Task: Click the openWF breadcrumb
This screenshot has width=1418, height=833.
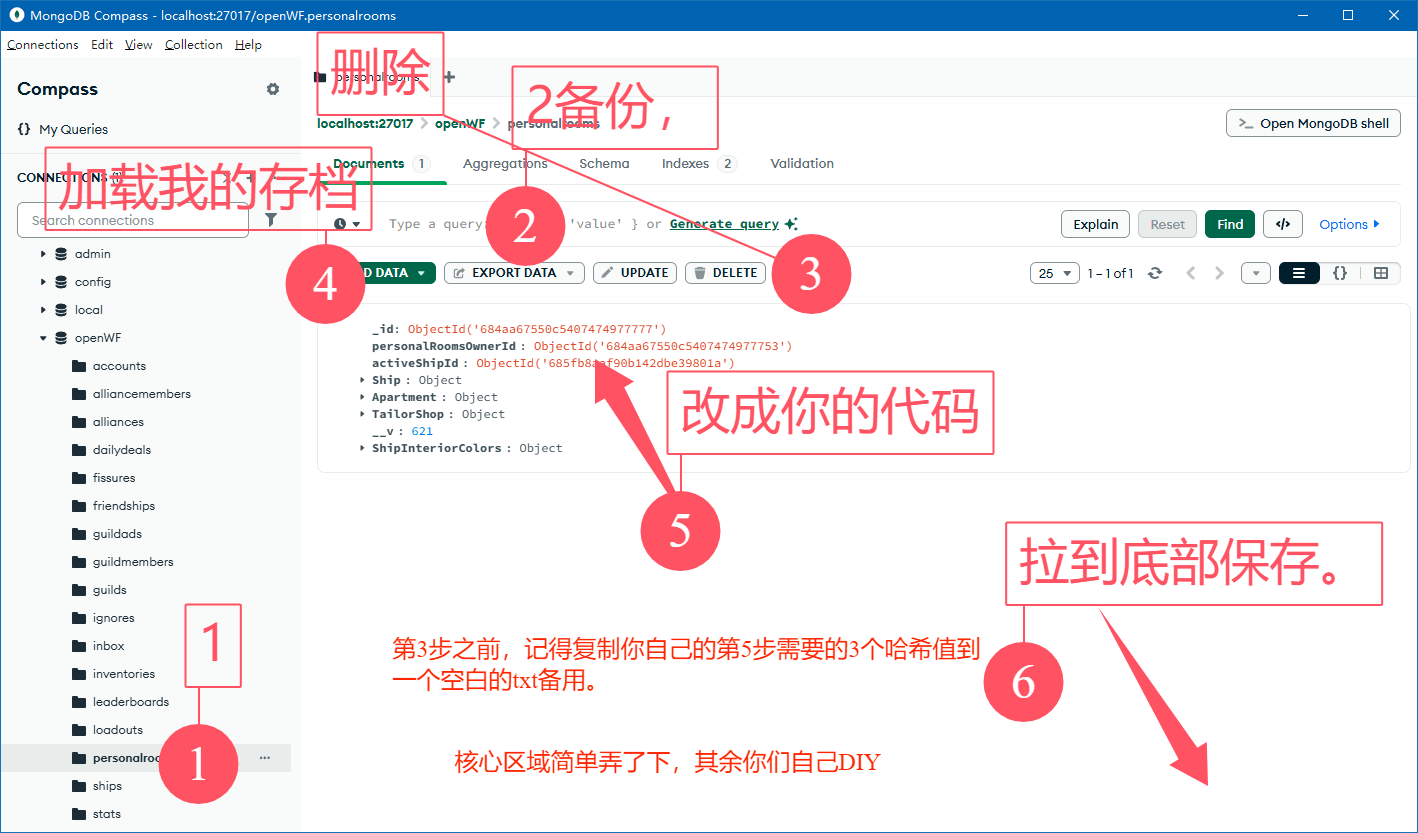Action: (x=459, y=123)
